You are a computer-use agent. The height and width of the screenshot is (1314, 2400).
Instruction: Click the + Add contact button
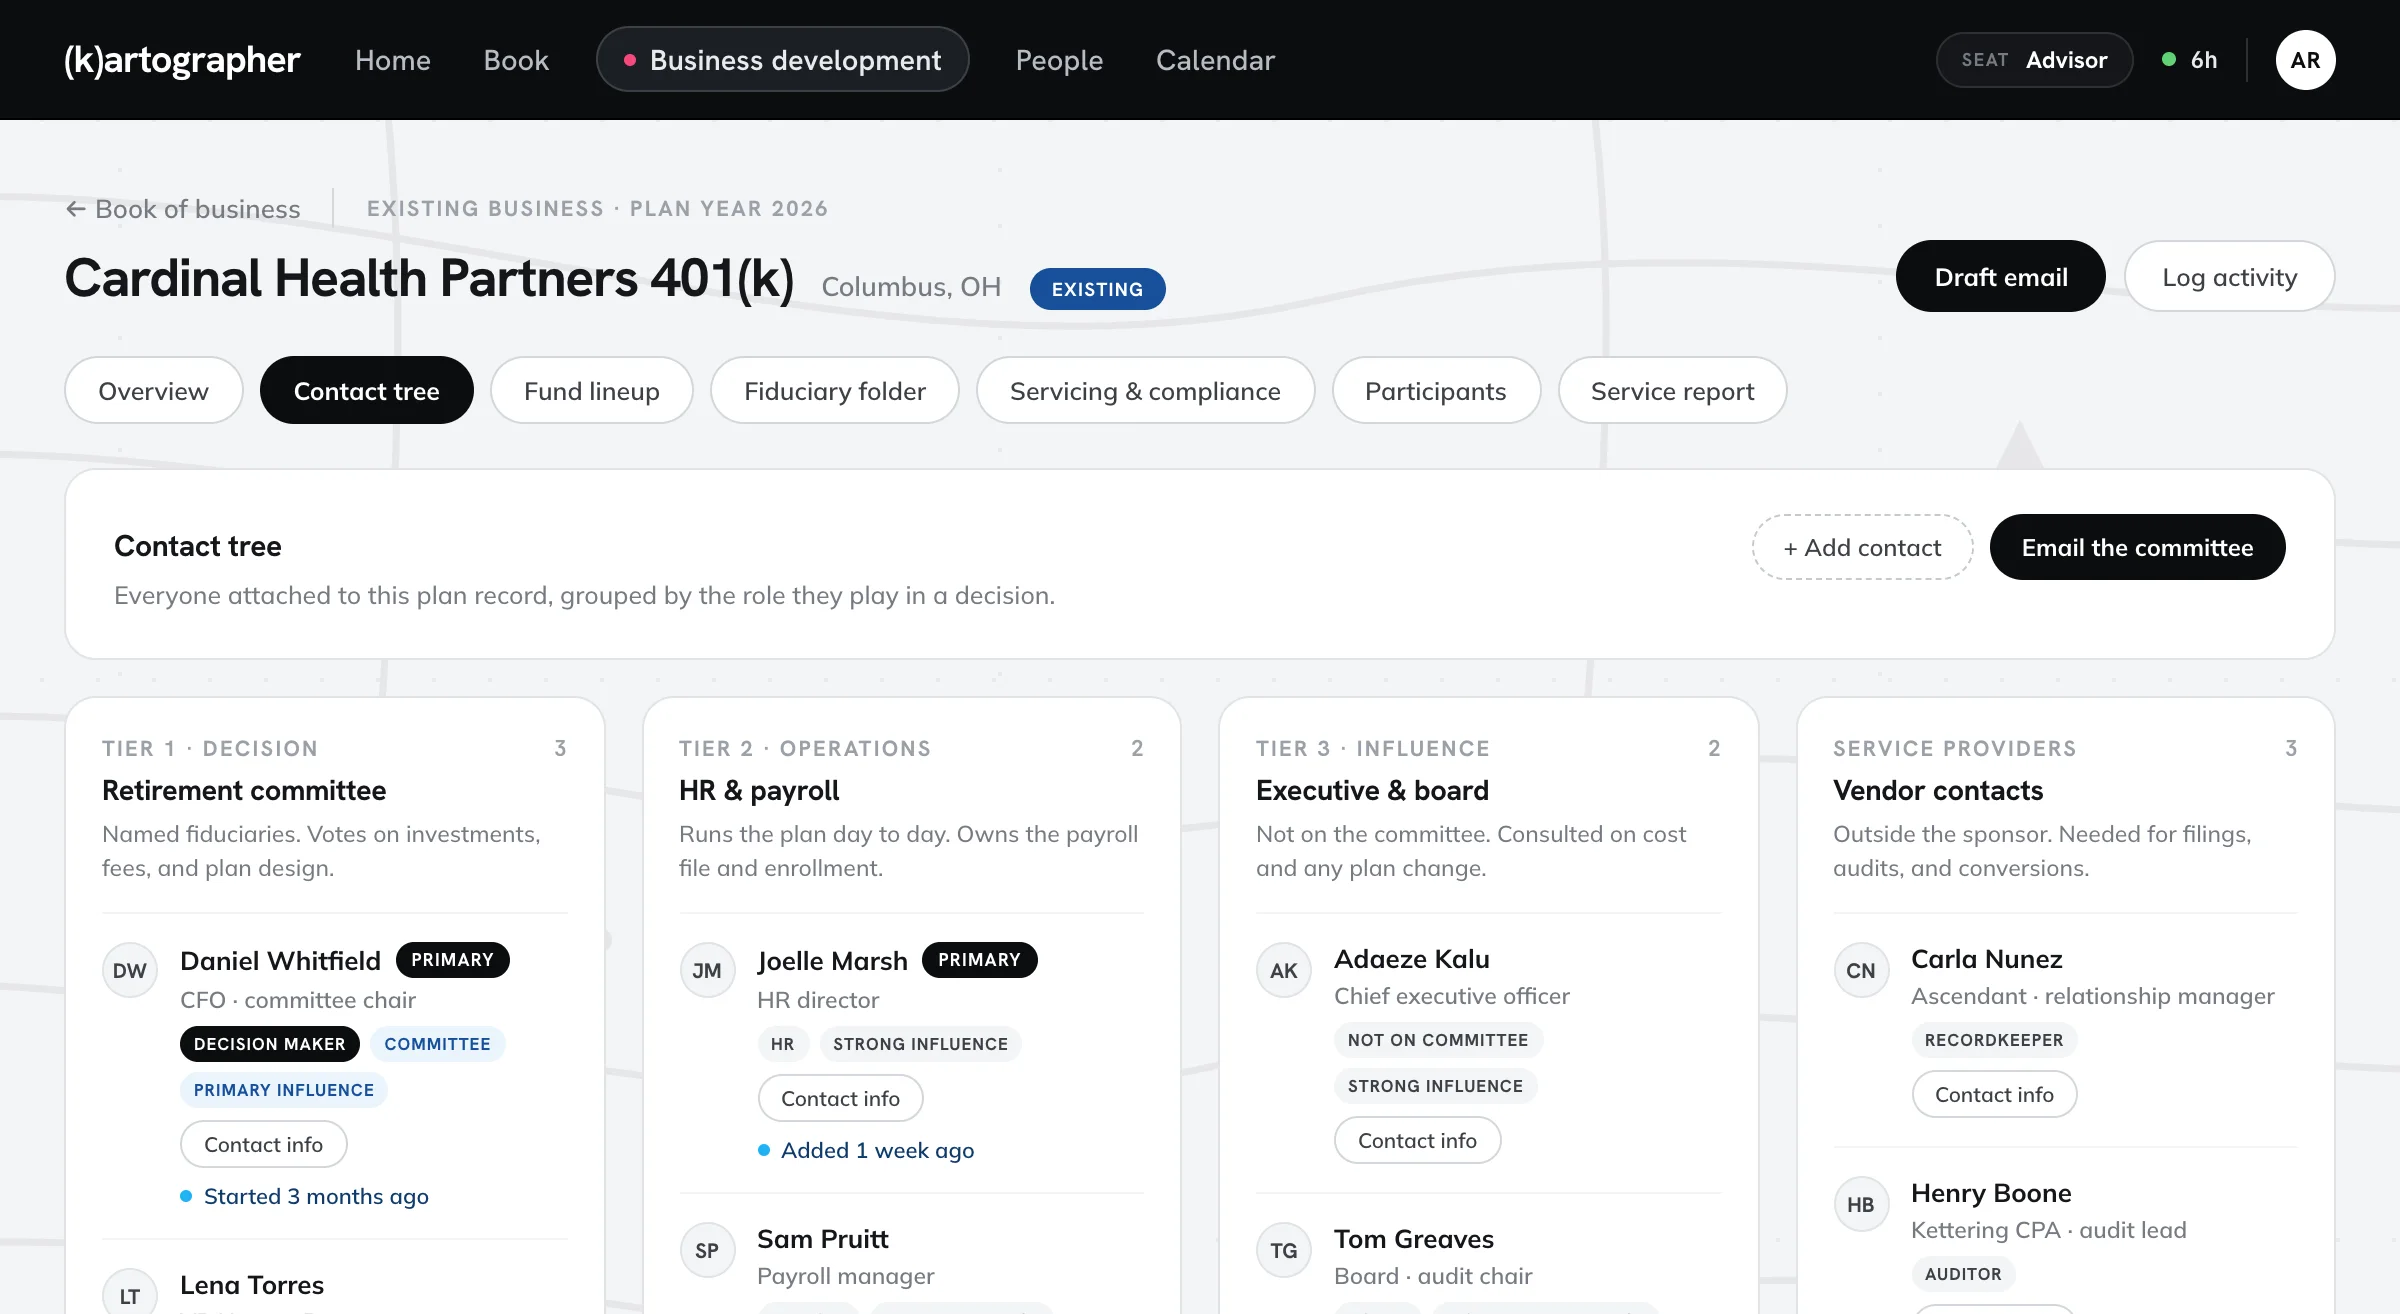1862,547
